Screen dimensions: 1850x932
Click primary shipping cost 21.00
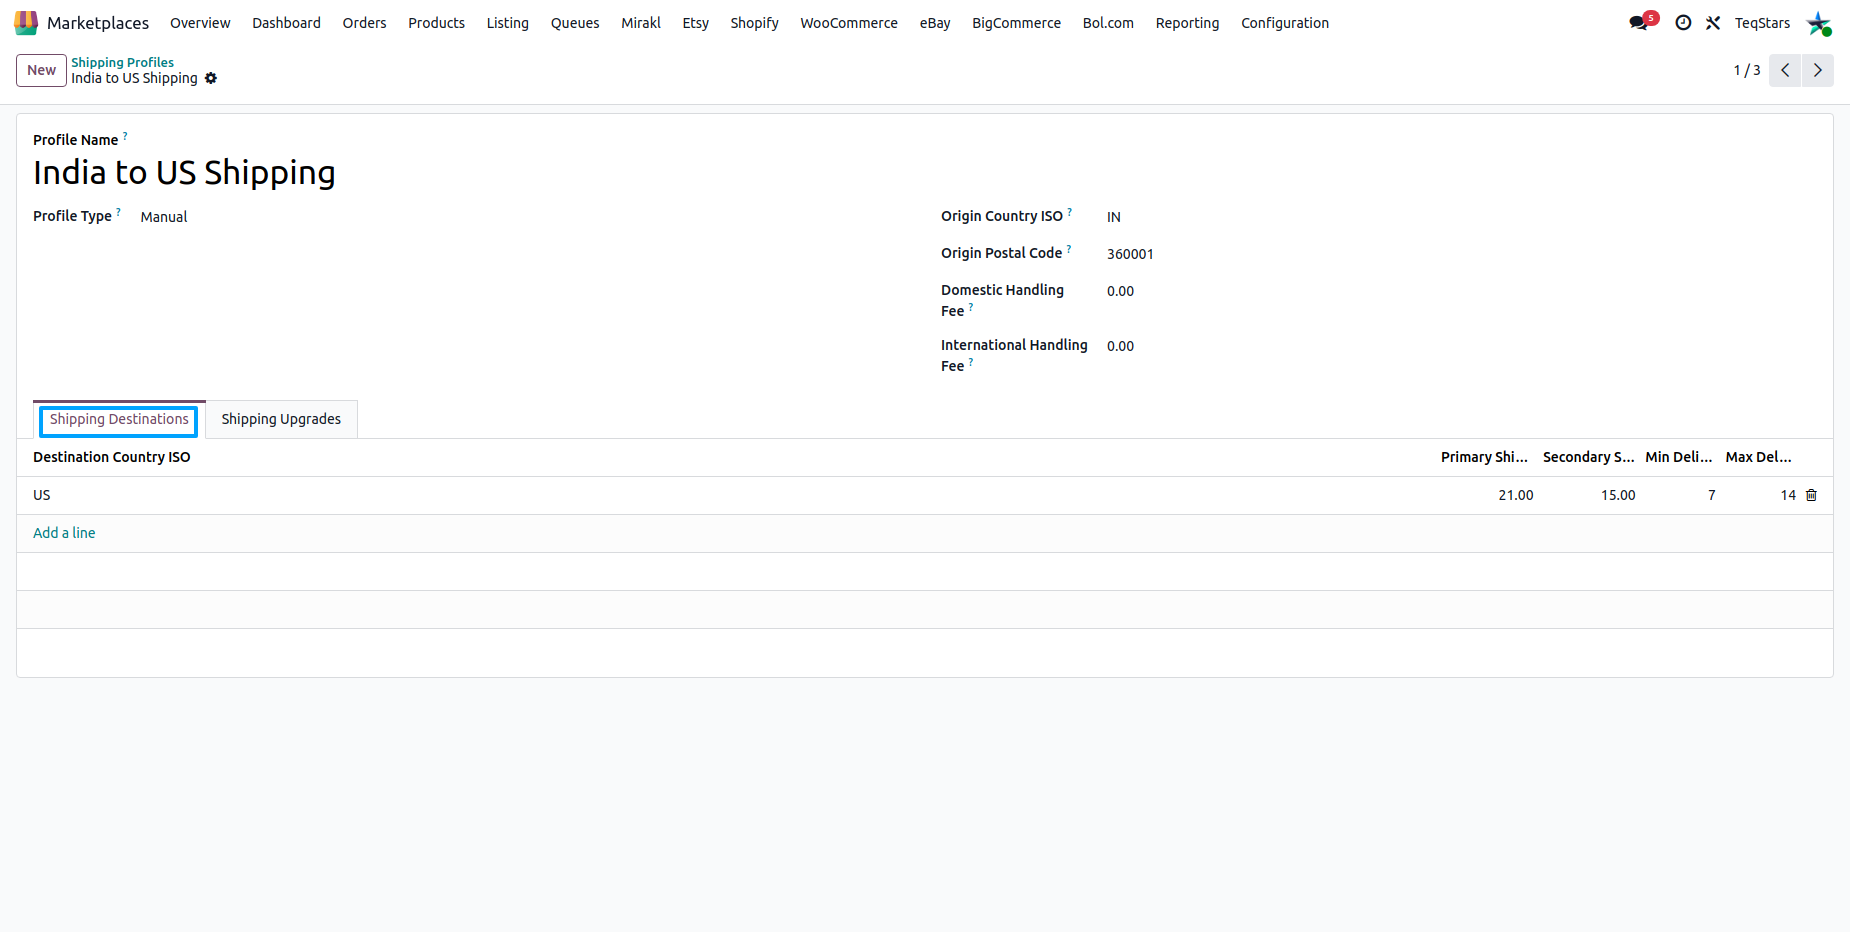click(1515, 495)
